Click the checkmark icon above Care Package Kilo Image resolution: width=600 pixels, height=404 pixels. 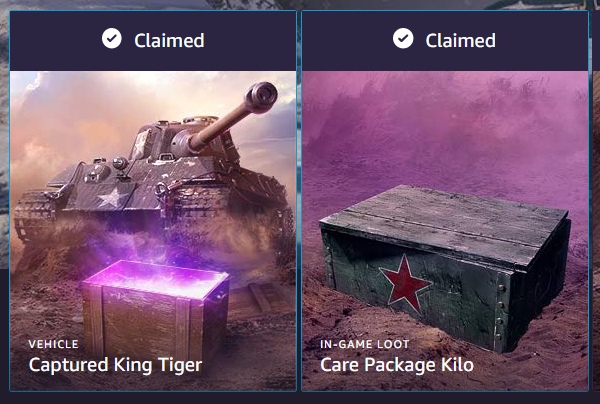[x=403, y=39]
